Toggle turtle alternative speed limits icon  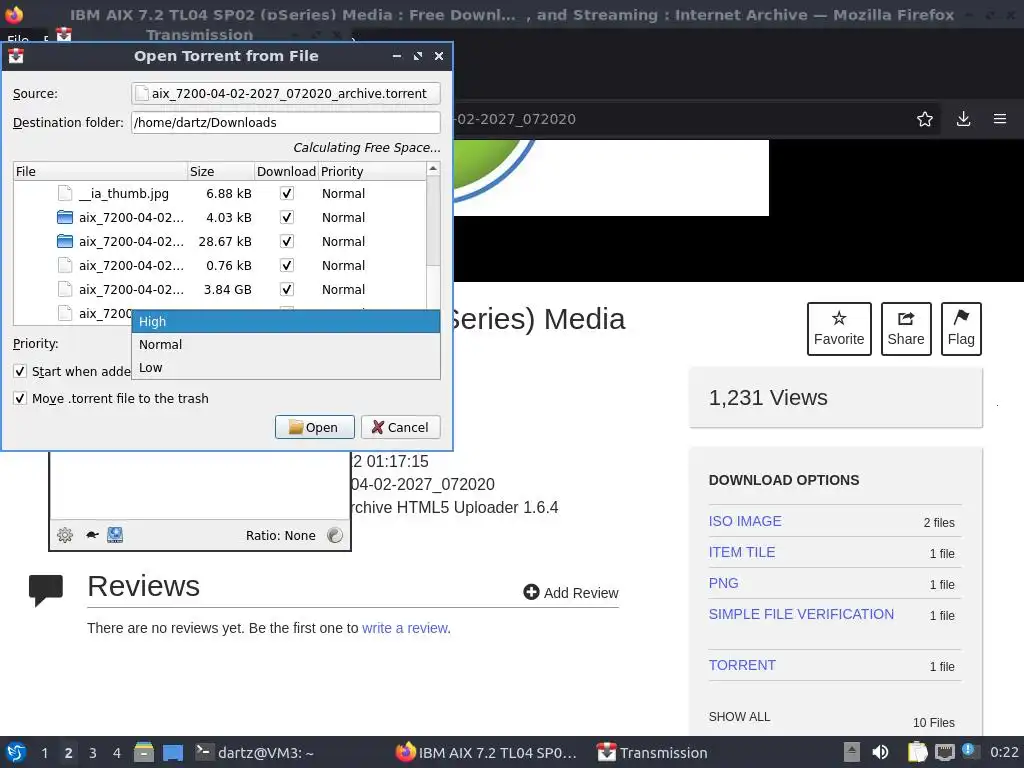click(x=92, y=536)
